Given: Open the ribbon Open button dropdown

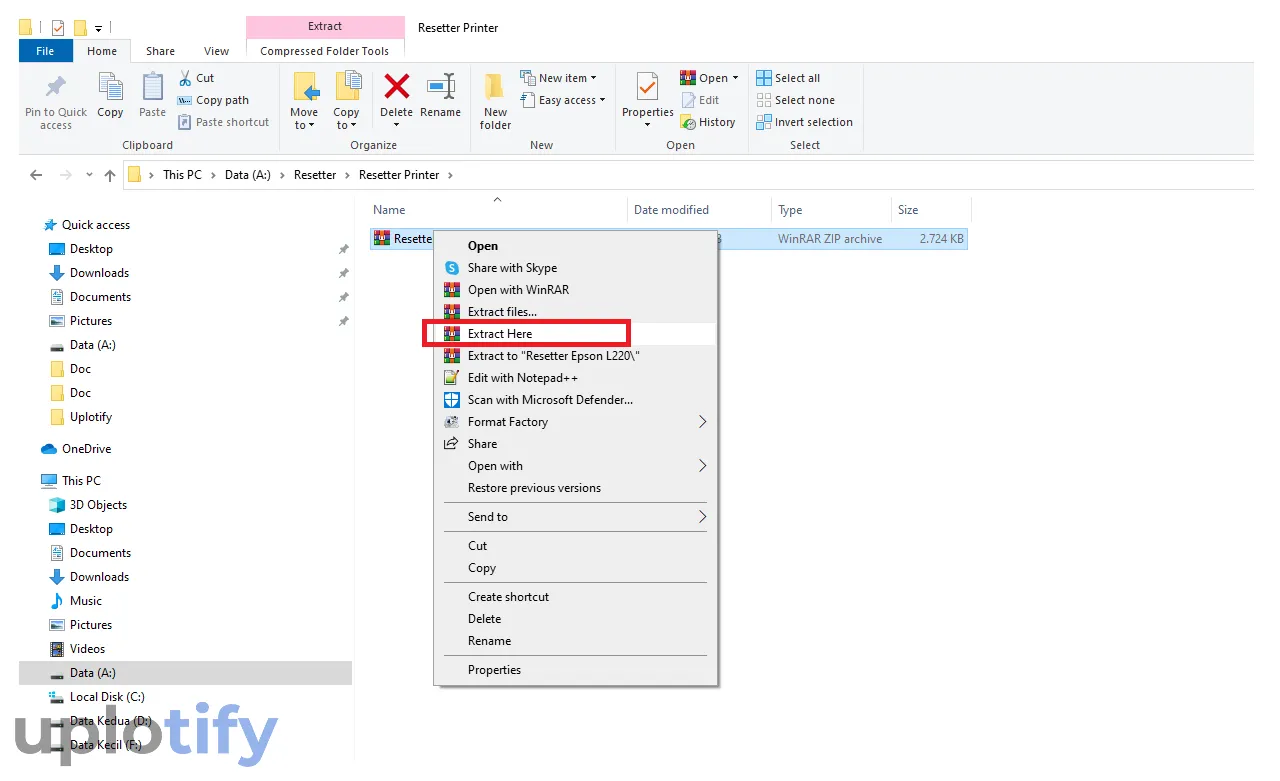Looking at the screenshot, I should (734, 78).
